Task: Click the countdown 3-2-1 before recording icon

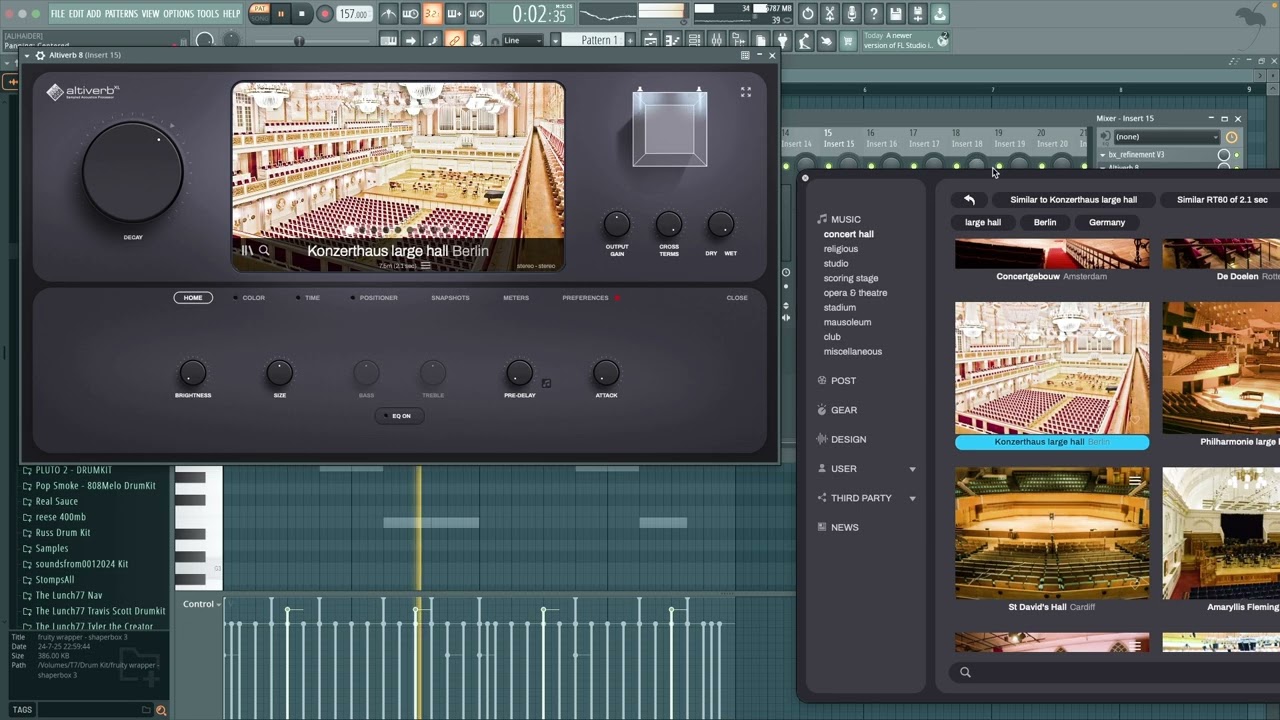Action: click(x=432, y=14)
